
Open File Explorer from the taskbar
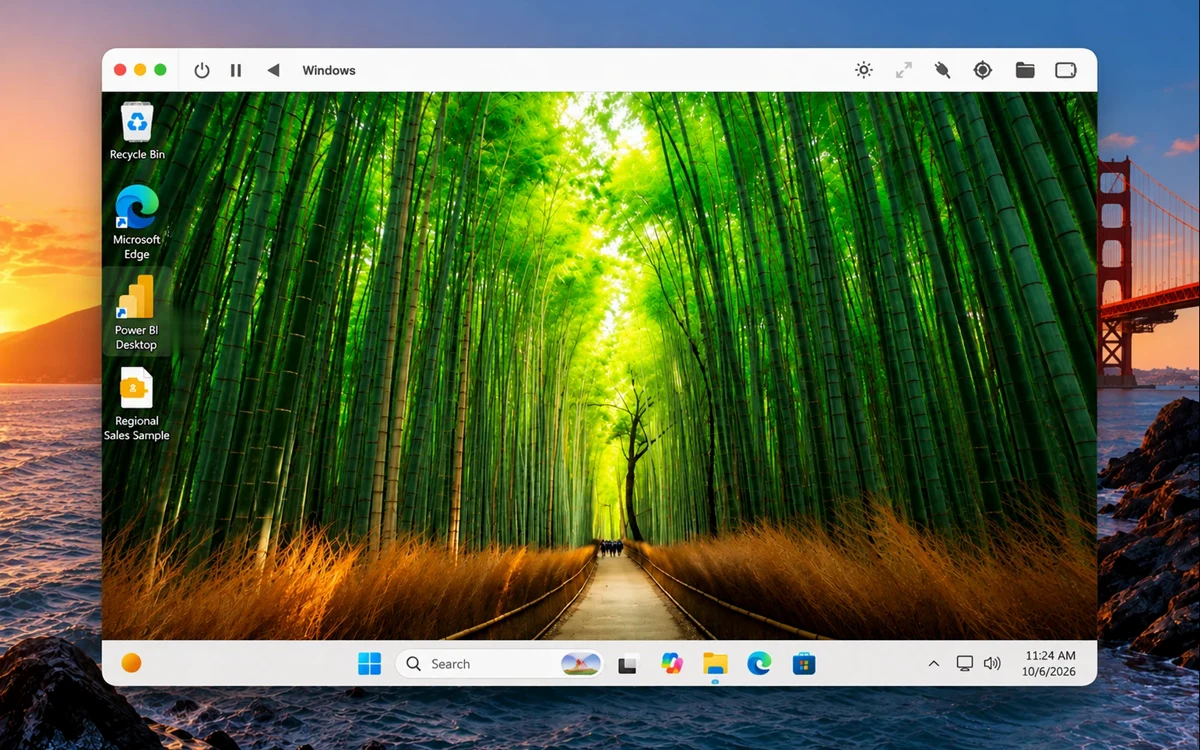point(715,664)
